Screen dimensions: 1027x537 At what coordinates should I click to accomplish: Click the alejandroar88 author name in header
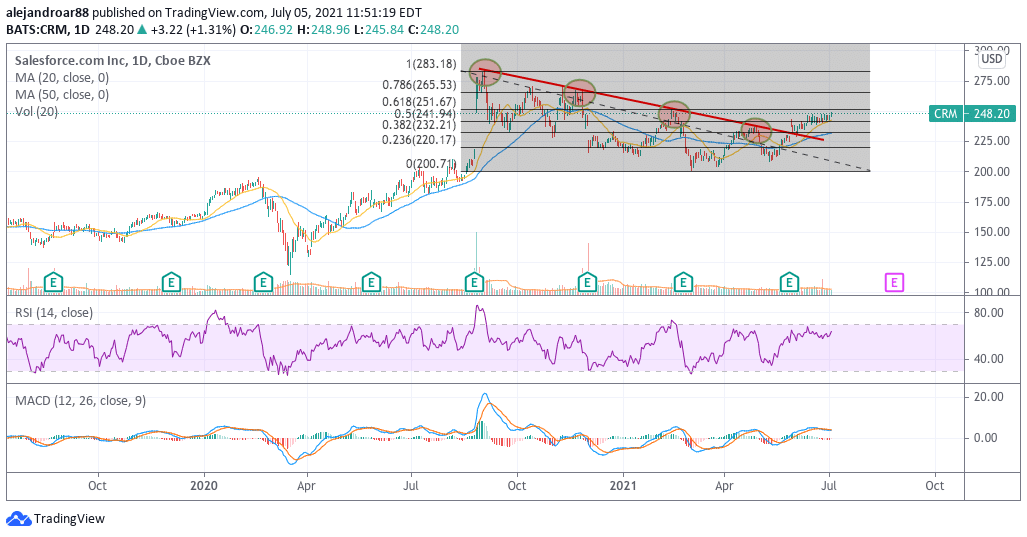click(47, 12)
